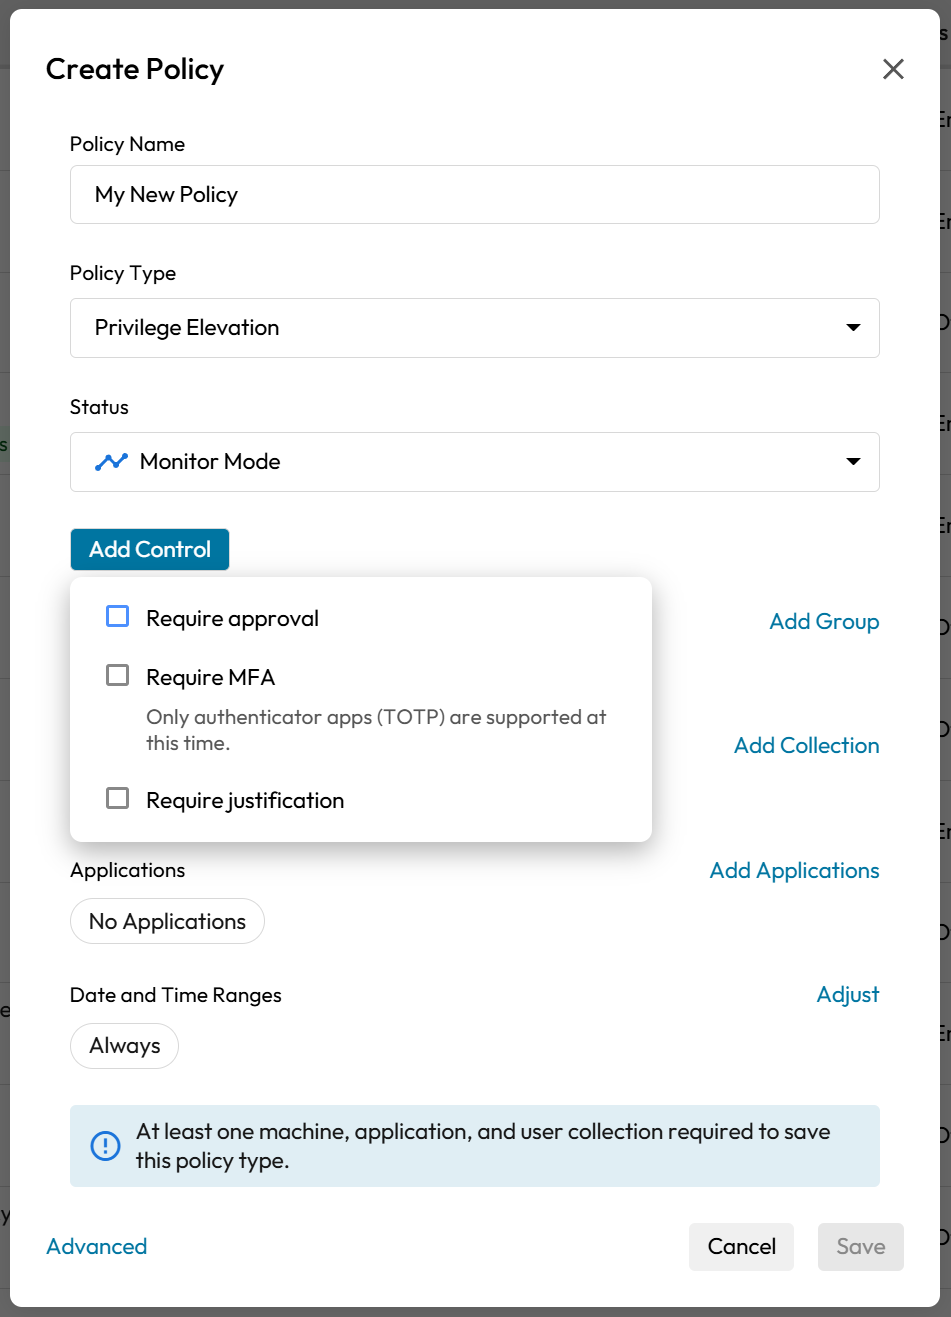Tick the Require justification checkbox
Screen dimensions: 951x1317
click(118, 799)
